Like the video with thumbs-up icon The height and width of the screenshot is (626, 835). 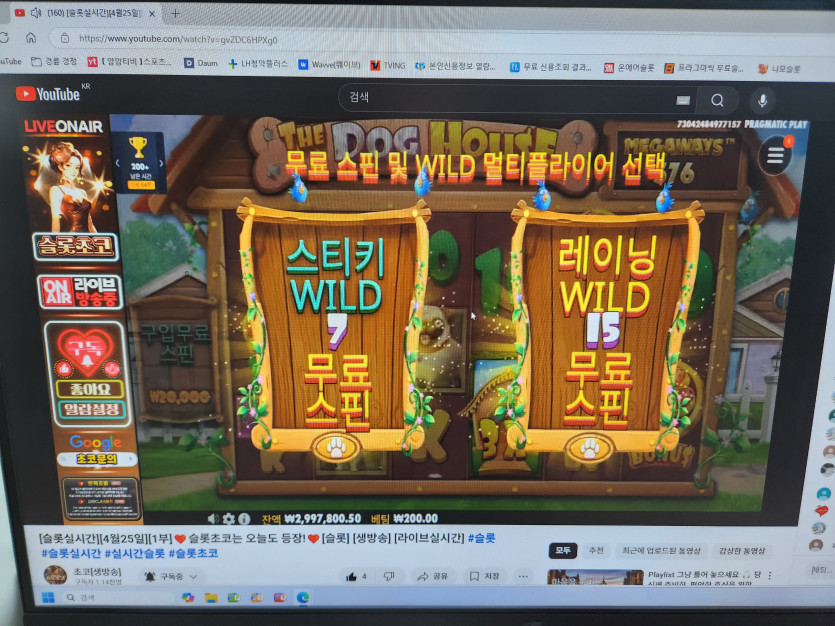[351, 576]
